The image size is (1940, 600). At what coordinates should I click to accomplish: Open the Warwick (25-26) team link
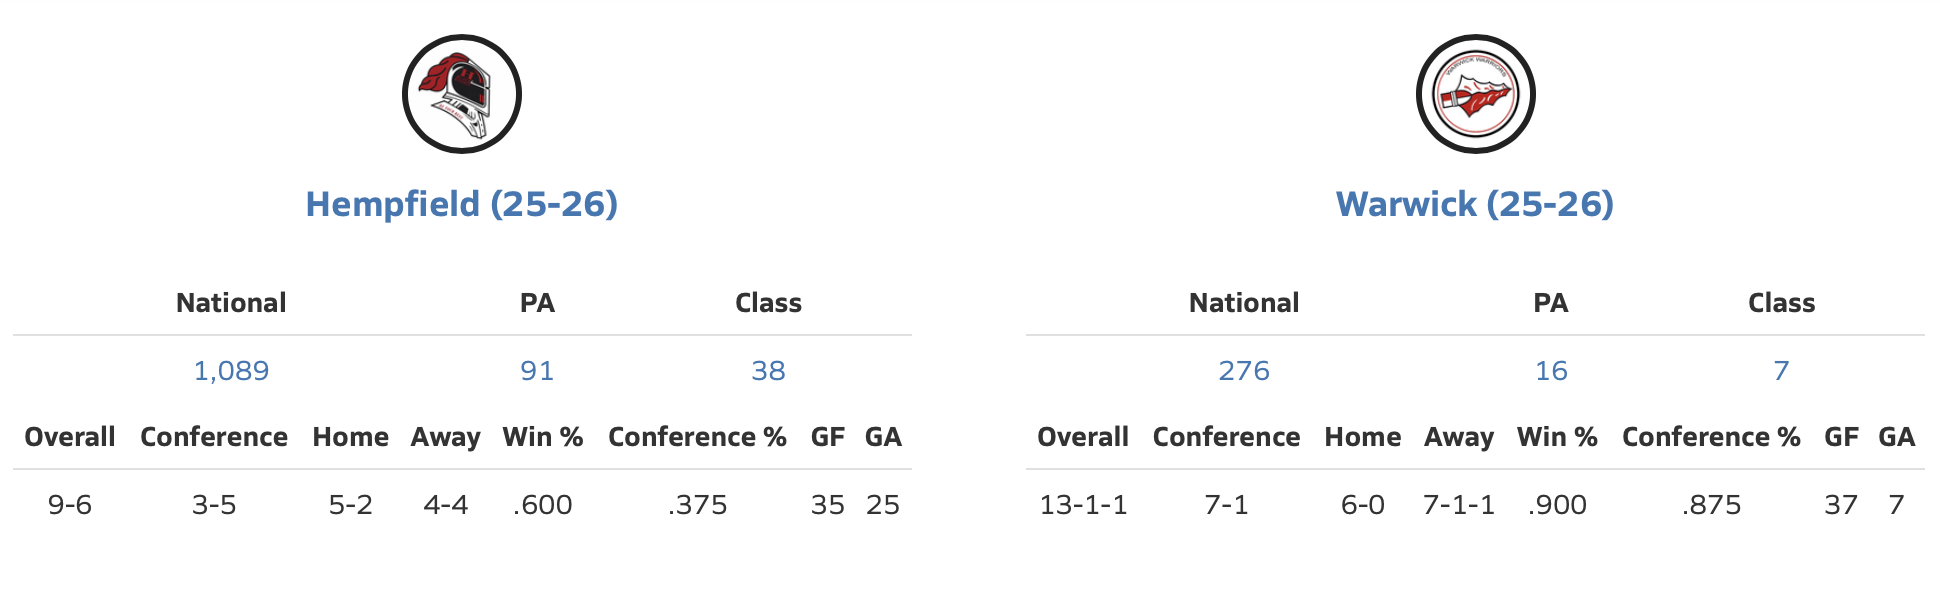(1475, 204)
